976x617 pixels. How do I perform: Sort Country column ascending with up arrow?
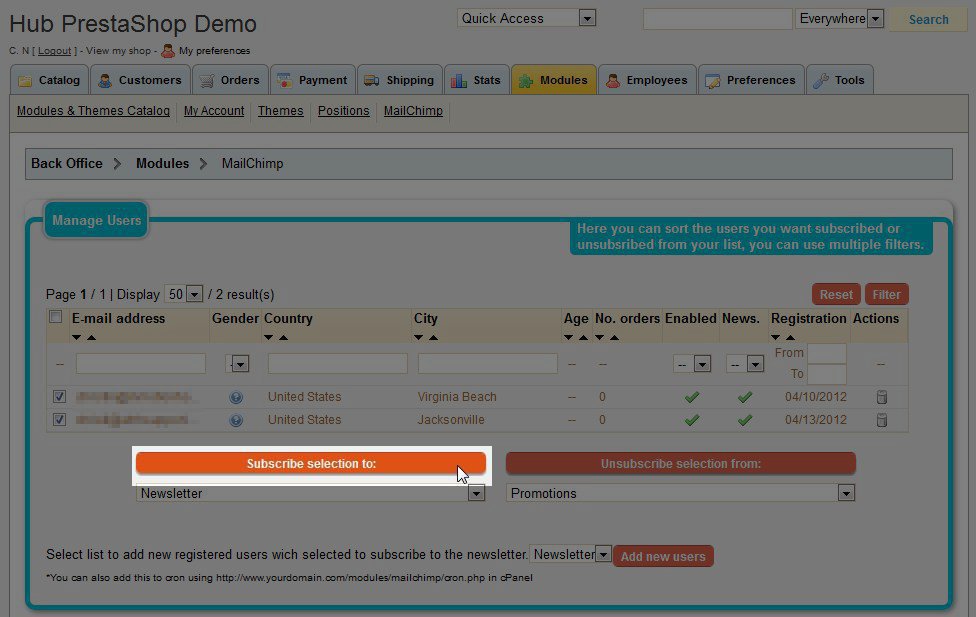[283, 338]
